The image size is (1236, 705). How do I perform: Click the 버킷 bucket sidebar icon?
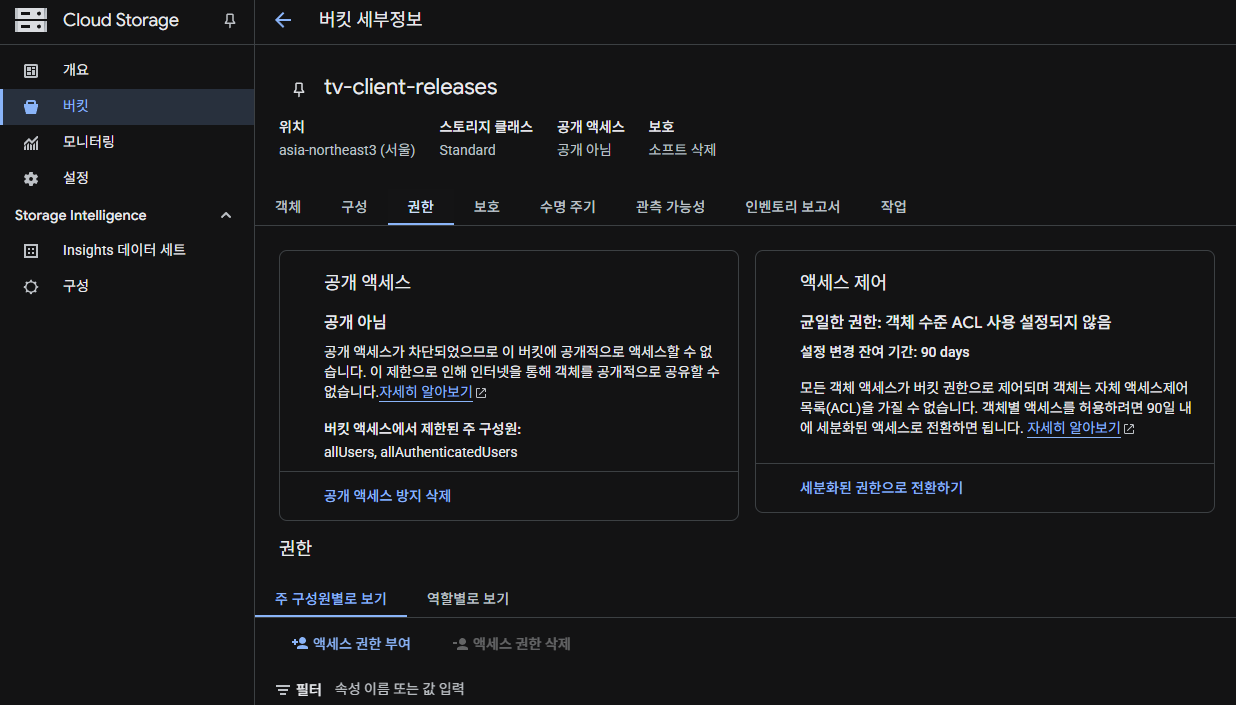coord(31,106)
